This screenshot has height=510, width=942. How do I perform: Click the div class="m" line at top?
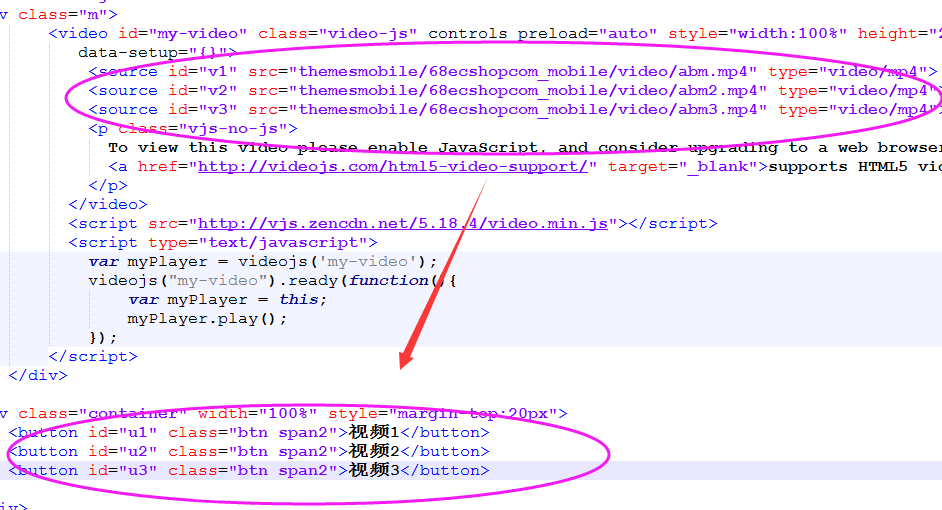(x=59, y=14)
